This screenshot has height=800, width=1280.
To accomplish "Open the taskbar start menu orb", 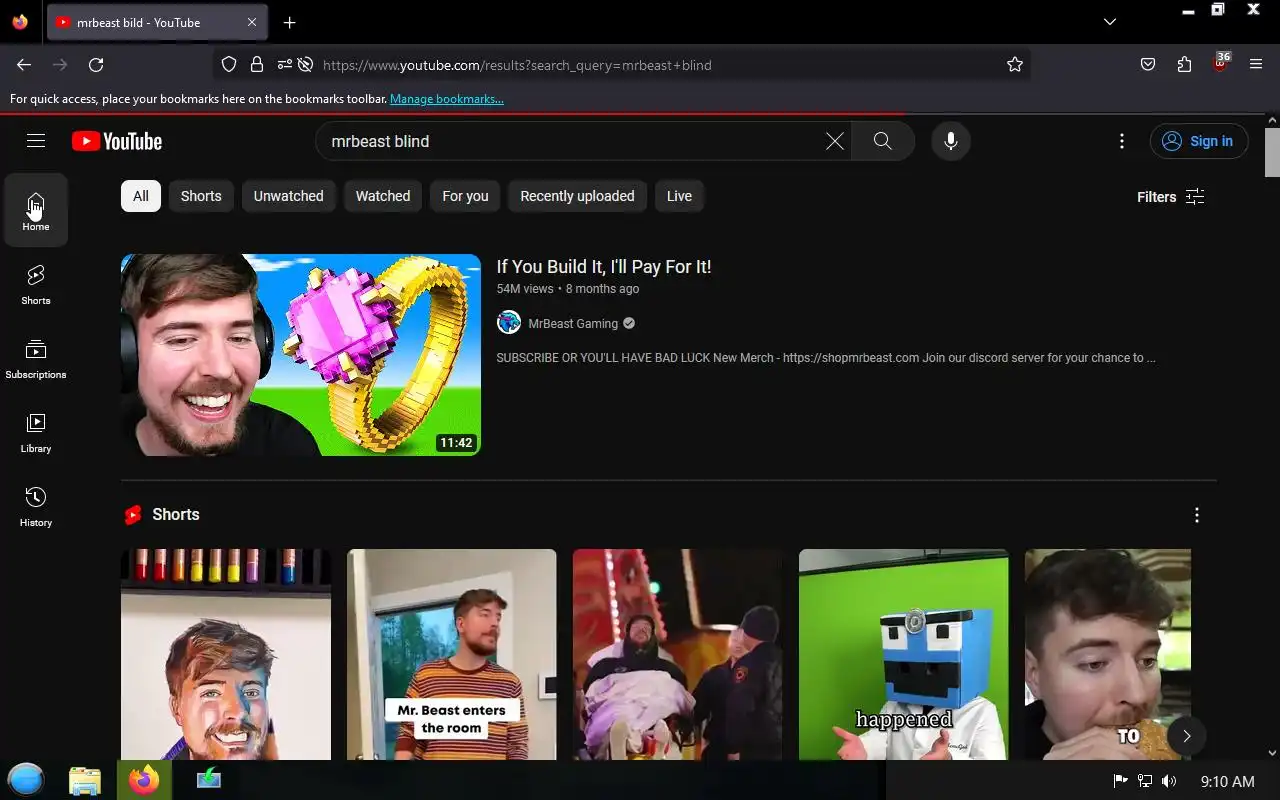I will coord(26,780).
